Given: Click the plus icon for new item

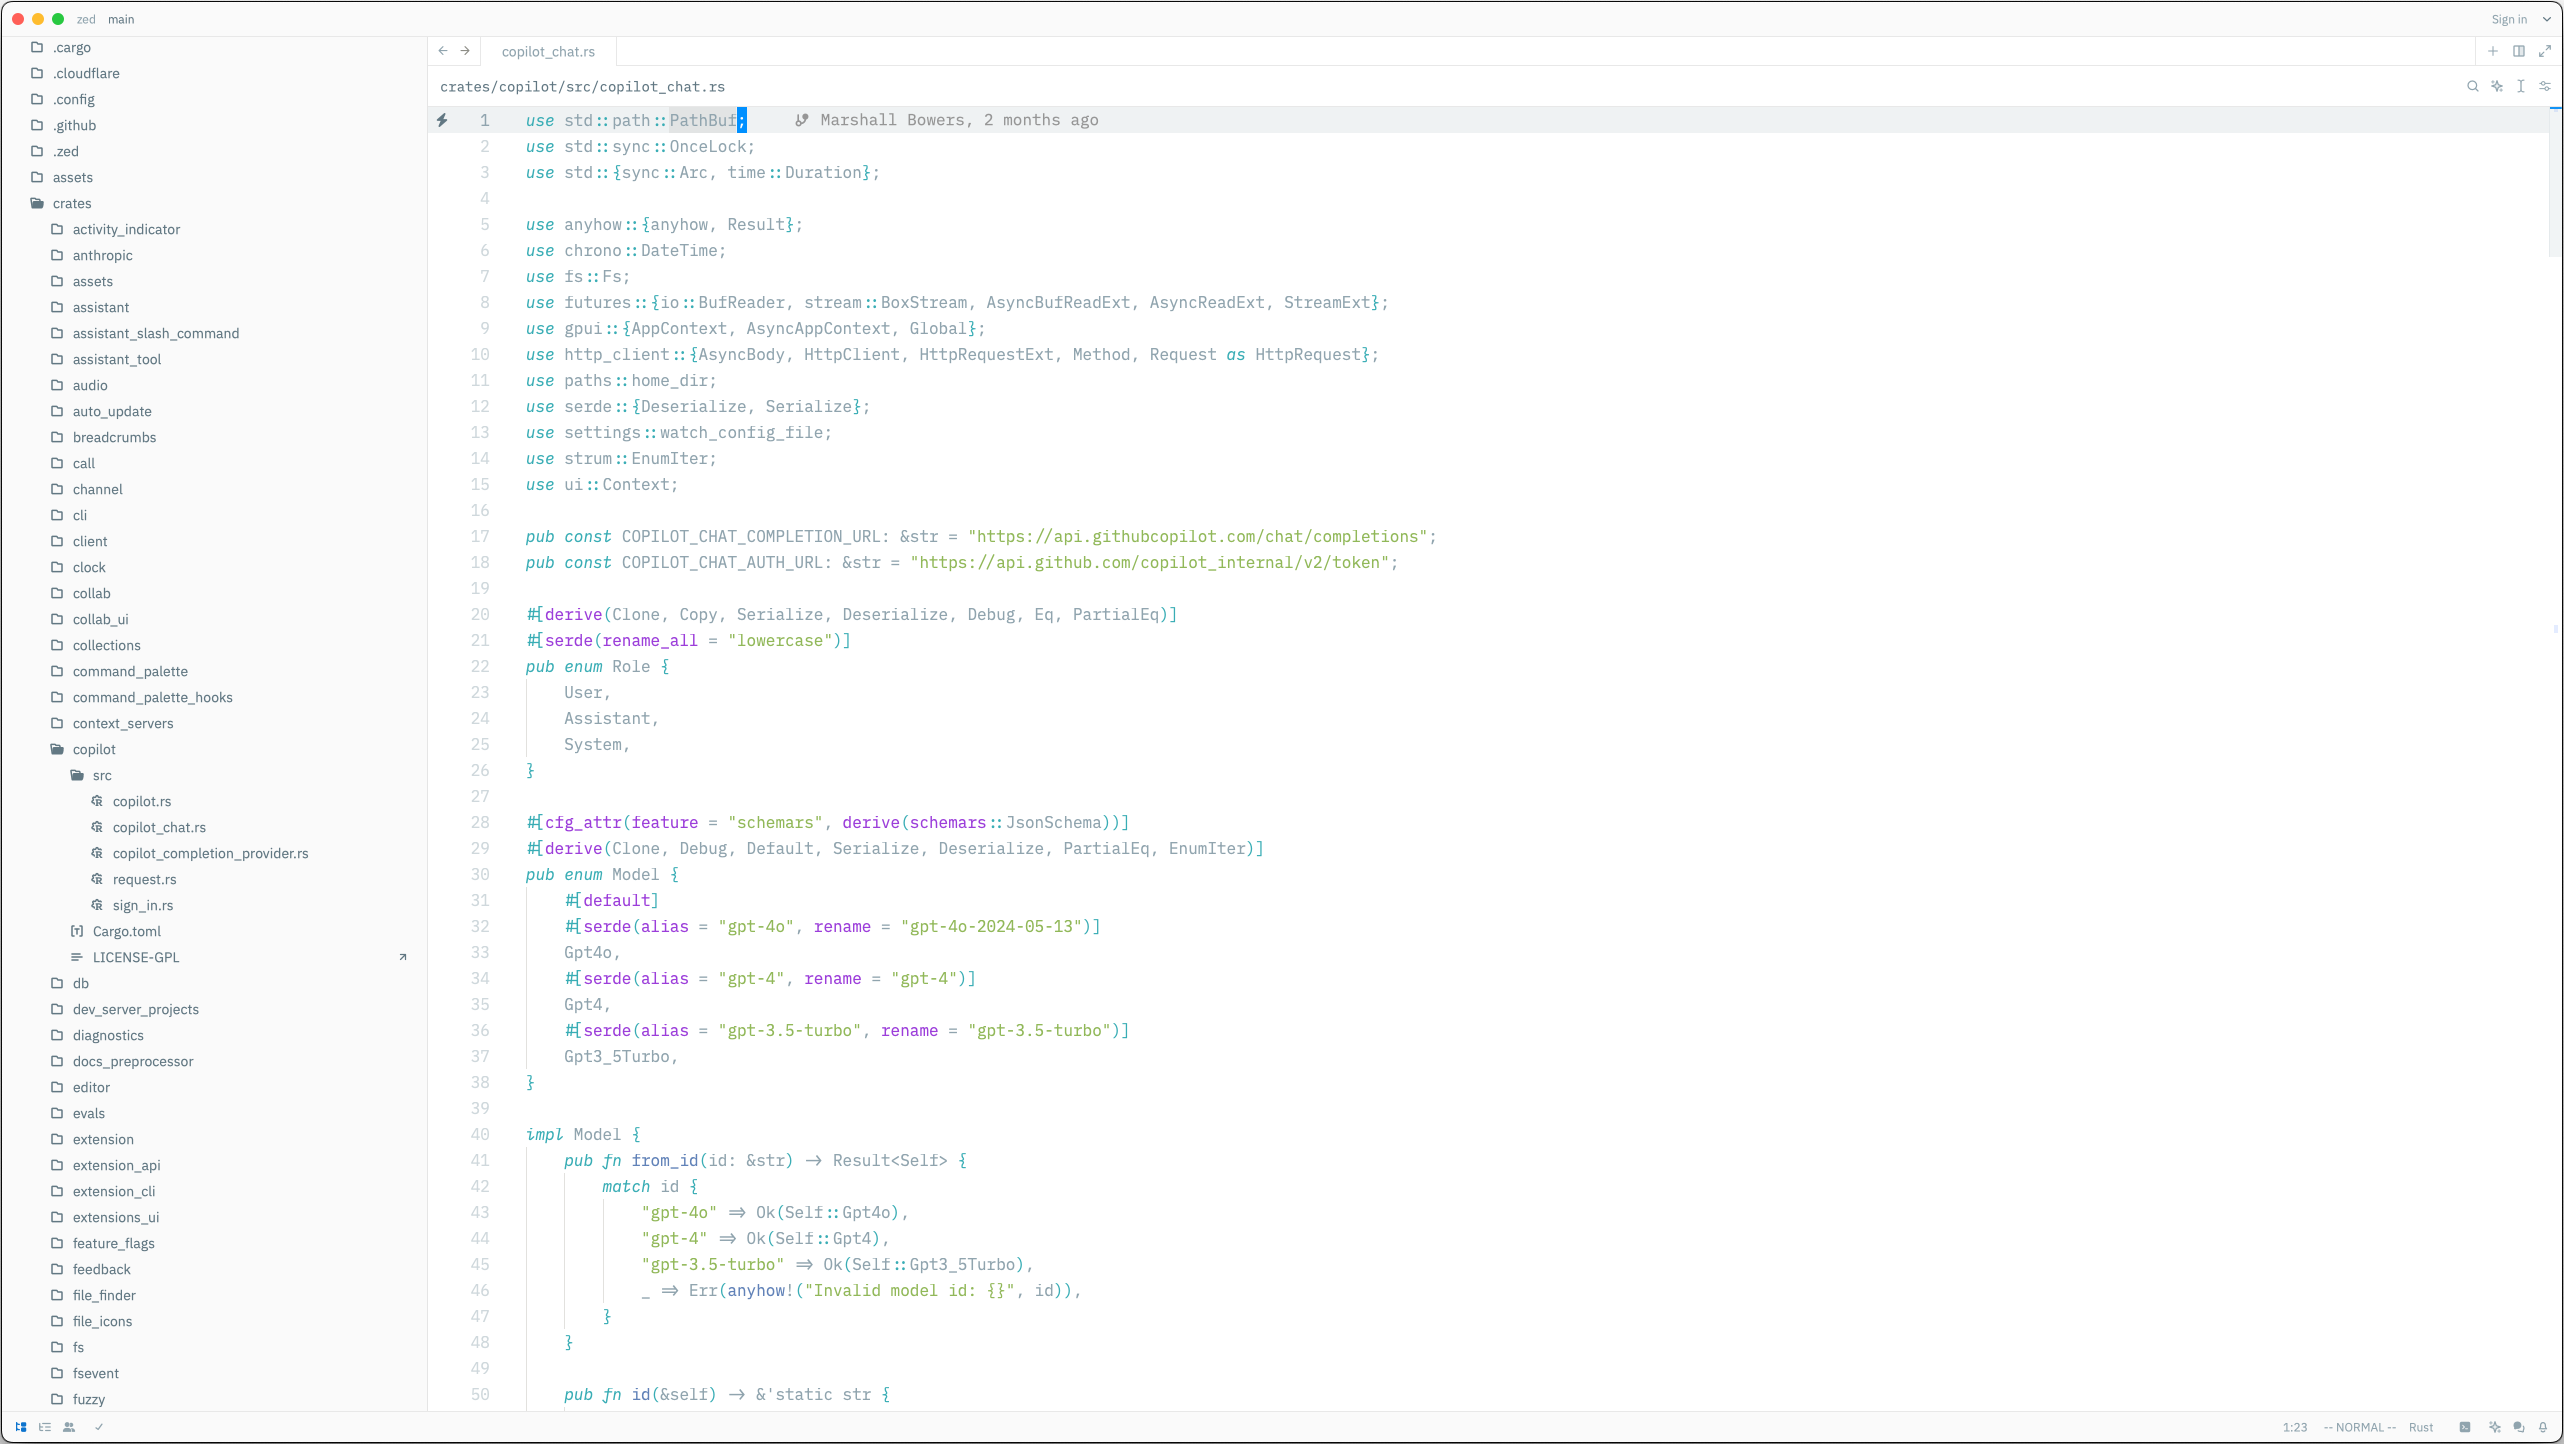Looking at the screenshot, I should pyautogui.click(x=2493, y=51).
